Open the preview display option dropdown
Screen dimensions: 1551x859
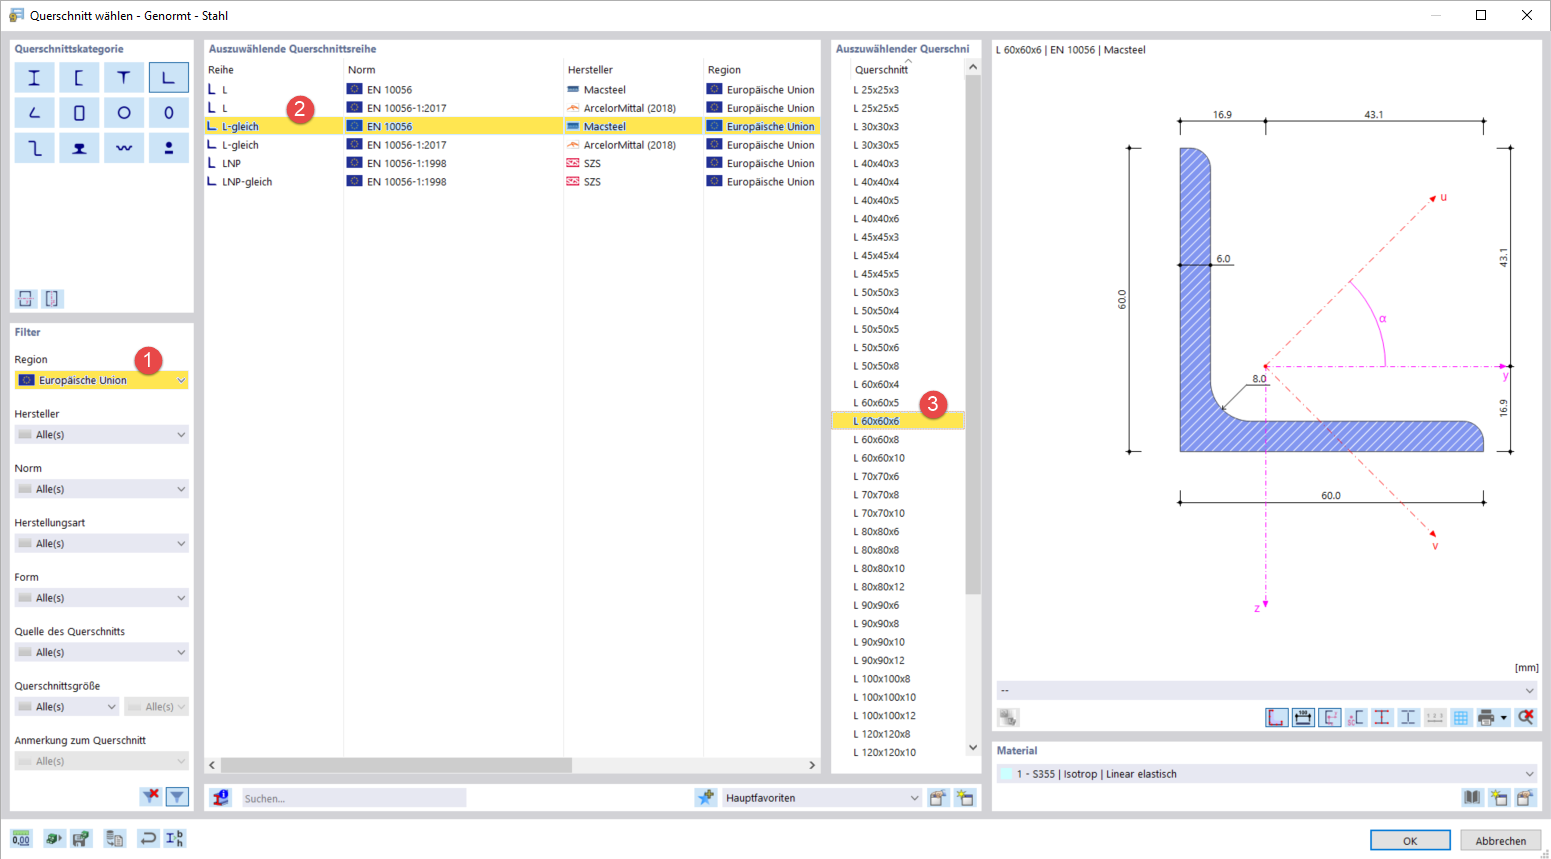[1267, 690]
